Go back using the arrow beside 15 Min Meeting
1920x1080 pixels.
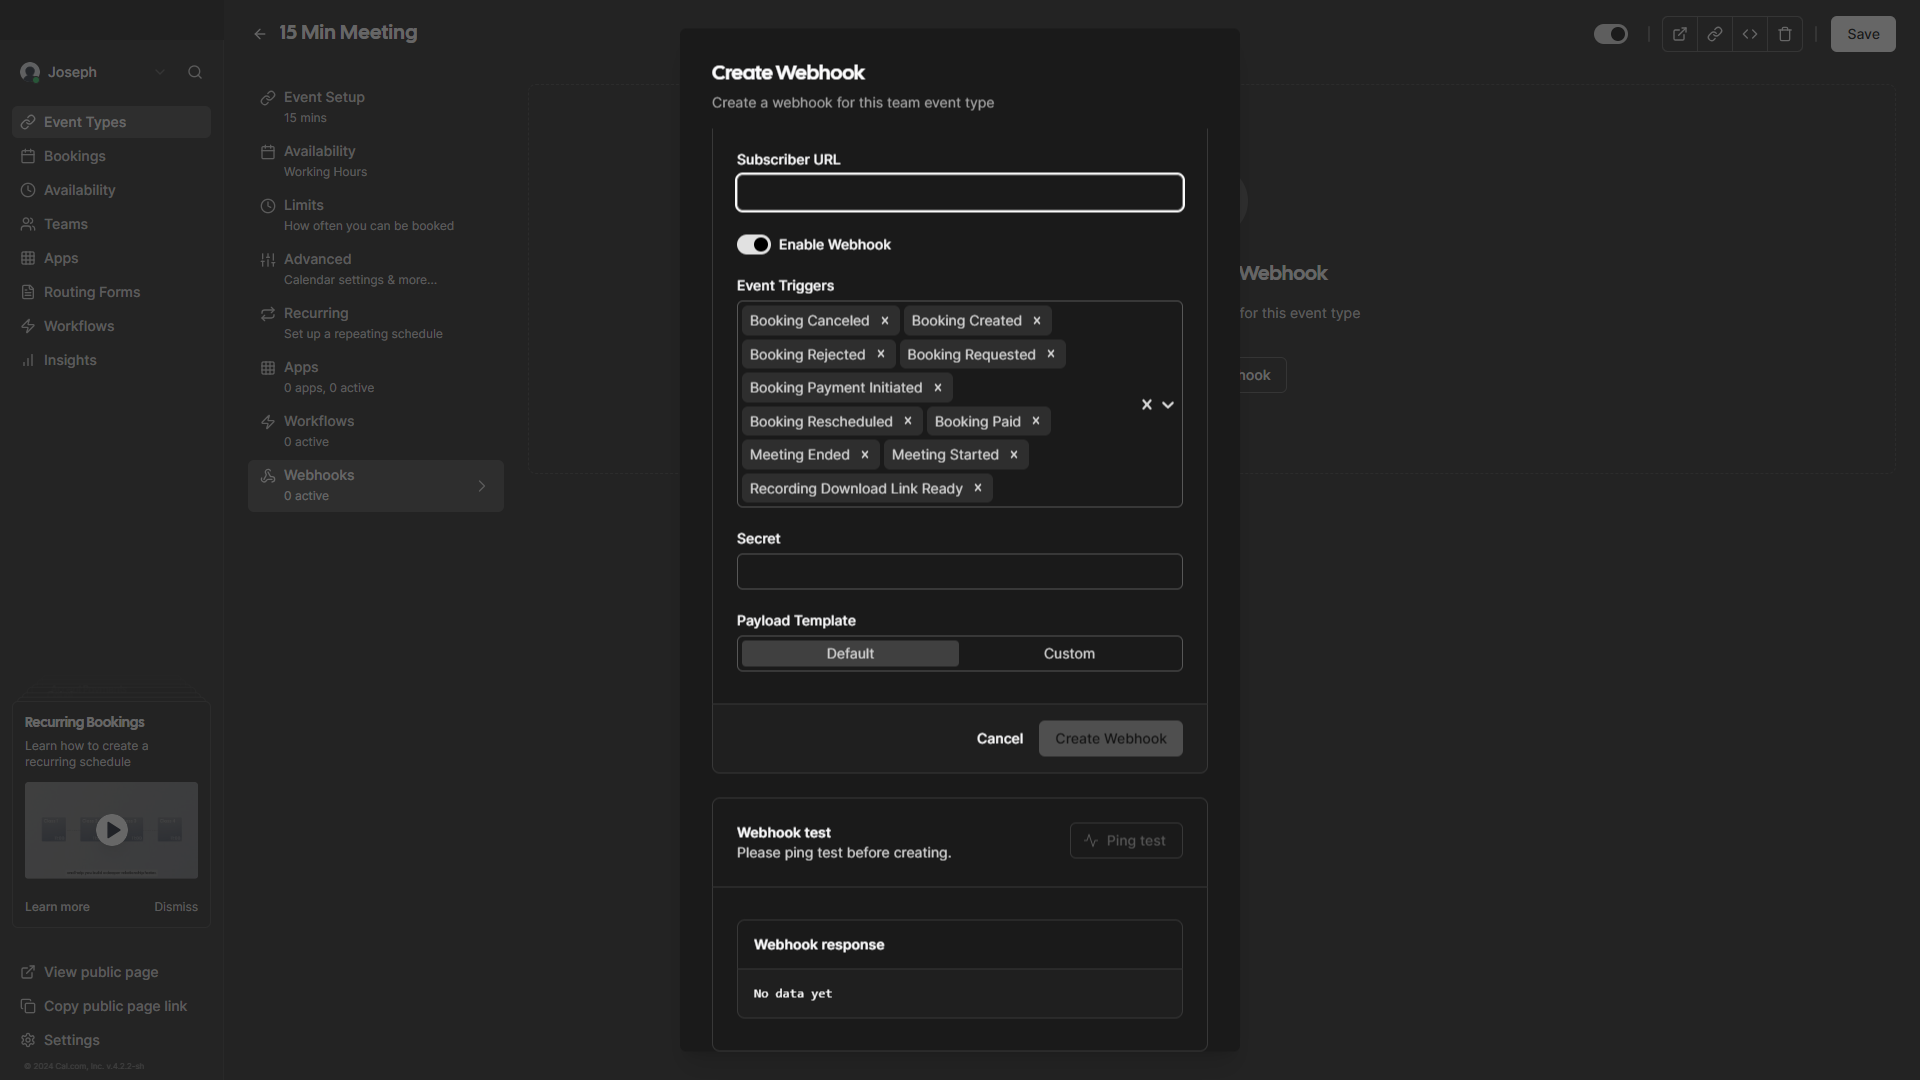(x=260, y=34)
